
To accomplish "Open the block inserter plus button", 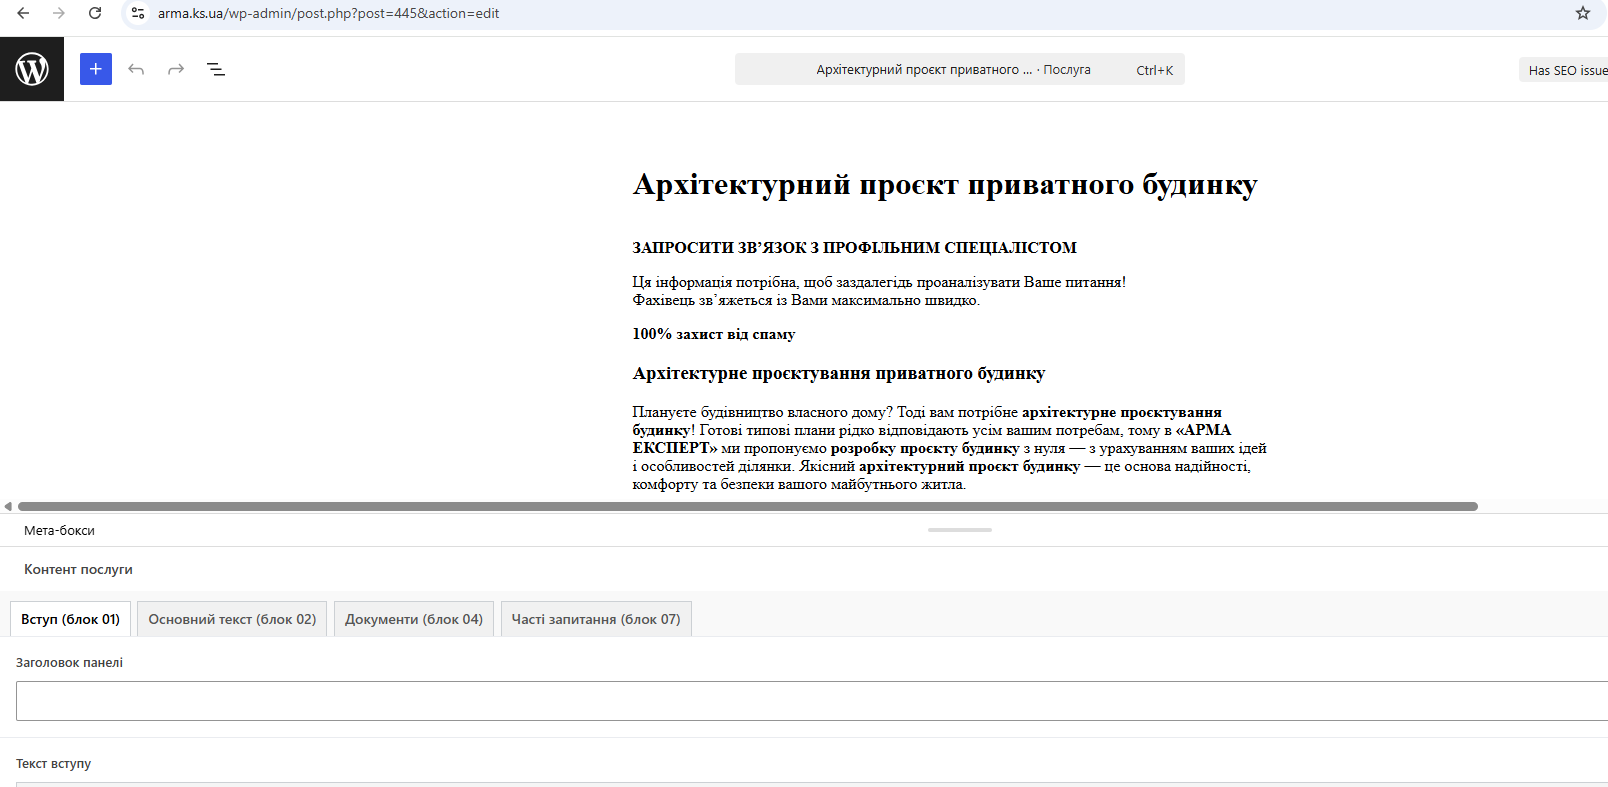I will click(x=96, y=69).
